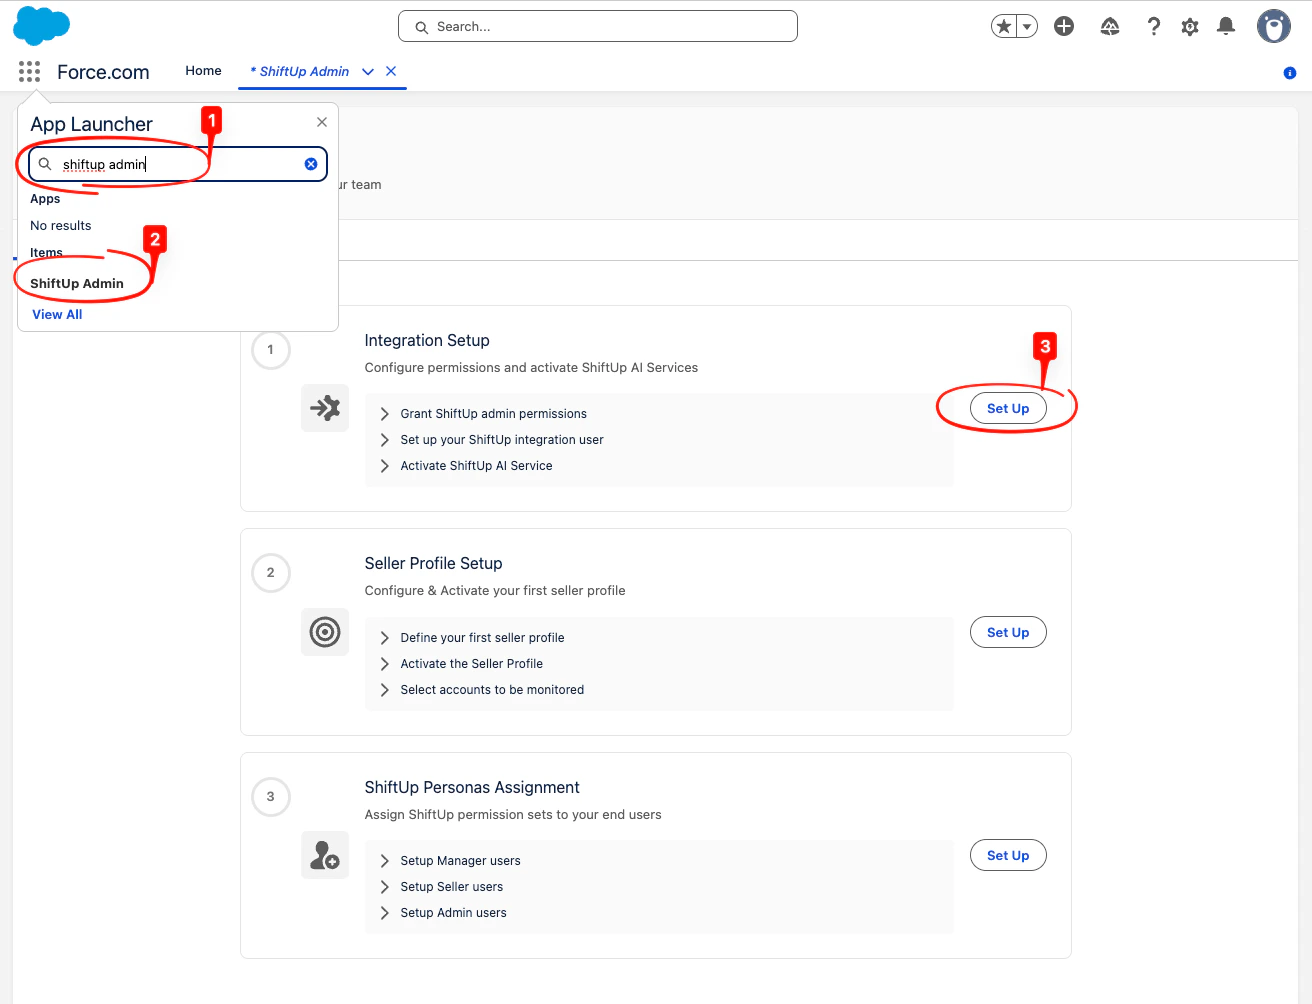
Task: Click the Favorites star icon
Action: (1004, 26)
